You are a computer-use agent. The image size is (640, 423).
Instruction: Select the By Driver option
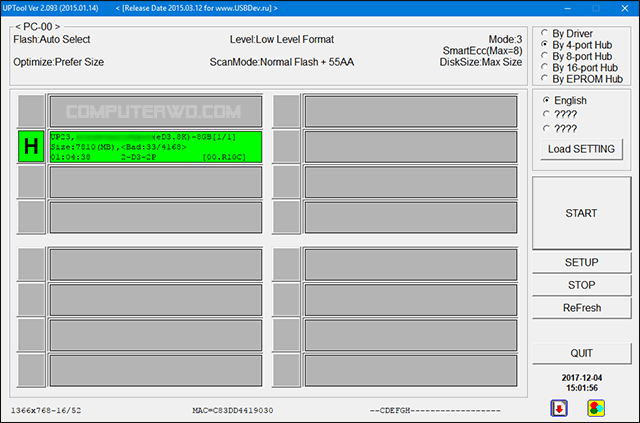pyautogui.click(x=567, y=33)
